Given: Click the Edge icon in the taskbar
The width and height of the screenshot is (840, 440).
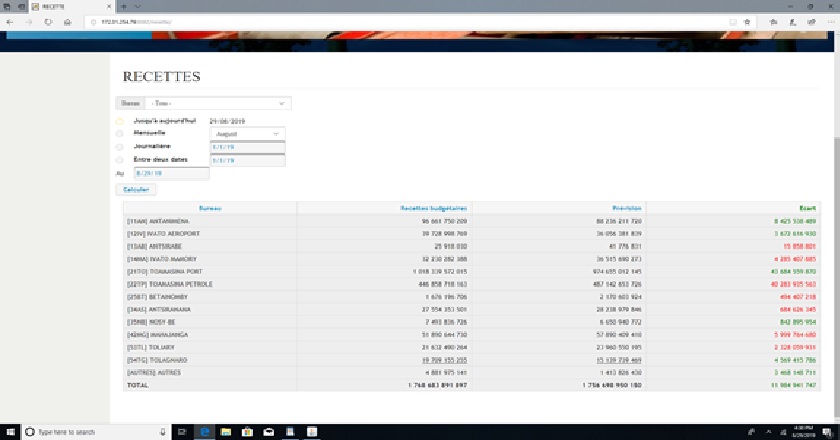Looking at the screenshot, I should coord(206,432).
